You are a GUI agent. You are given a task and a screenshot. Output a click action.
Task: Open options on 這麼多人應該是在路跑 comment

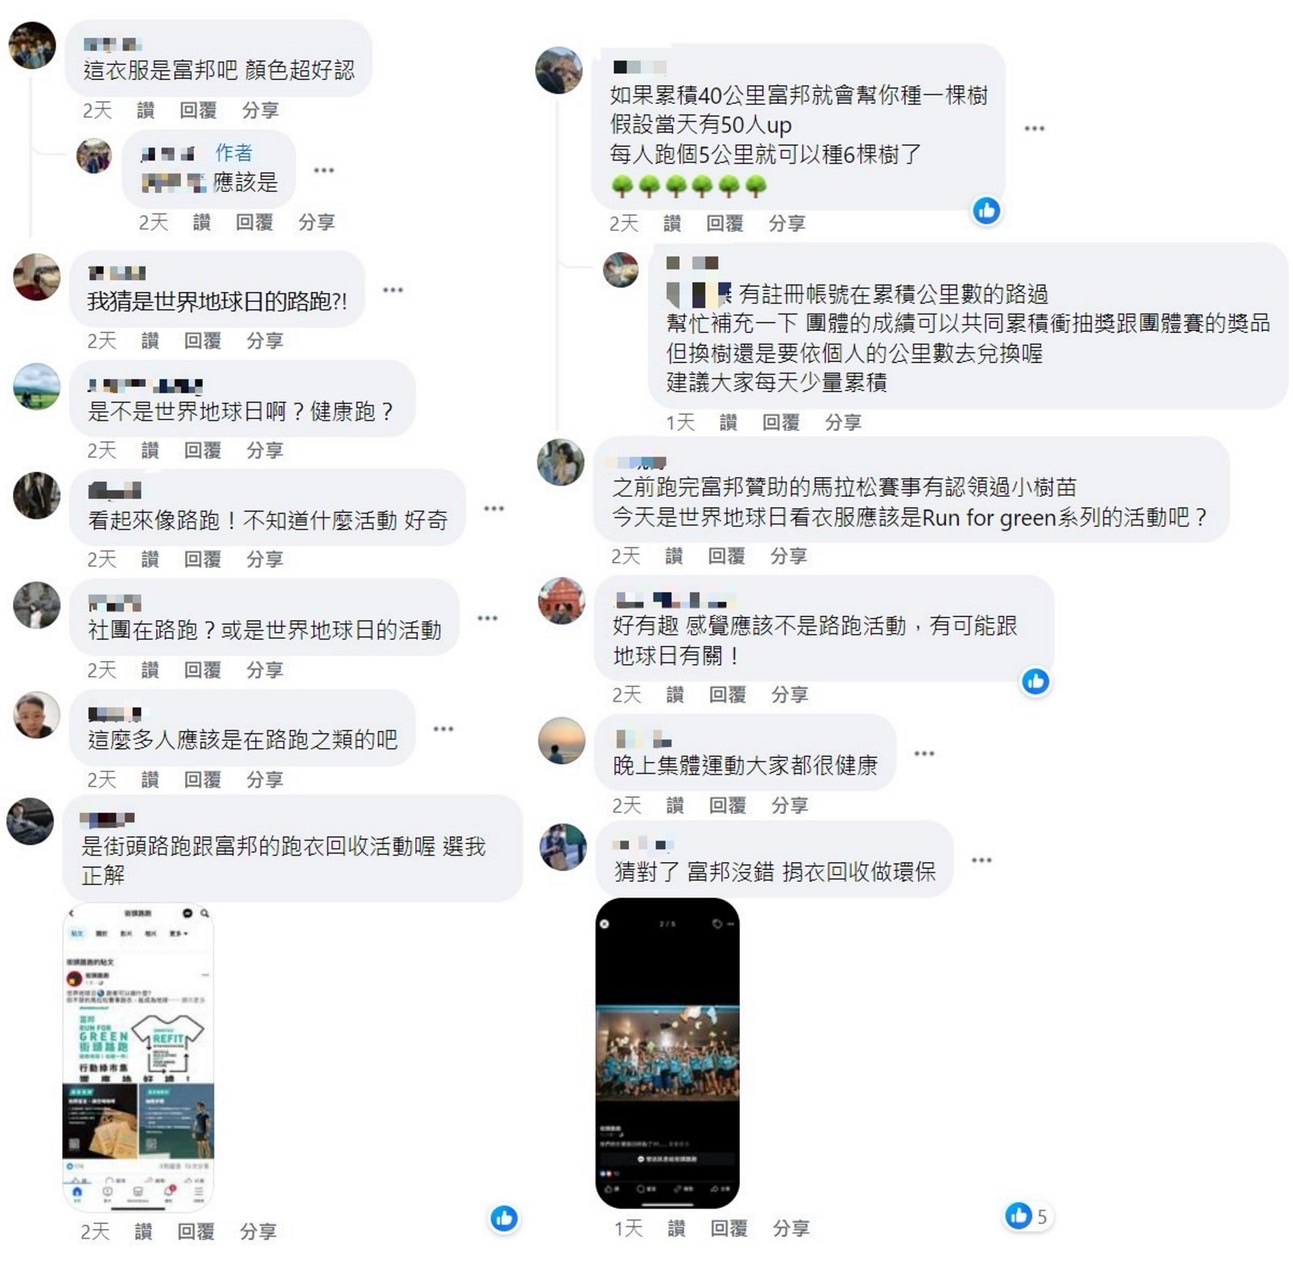click(443, 729)
